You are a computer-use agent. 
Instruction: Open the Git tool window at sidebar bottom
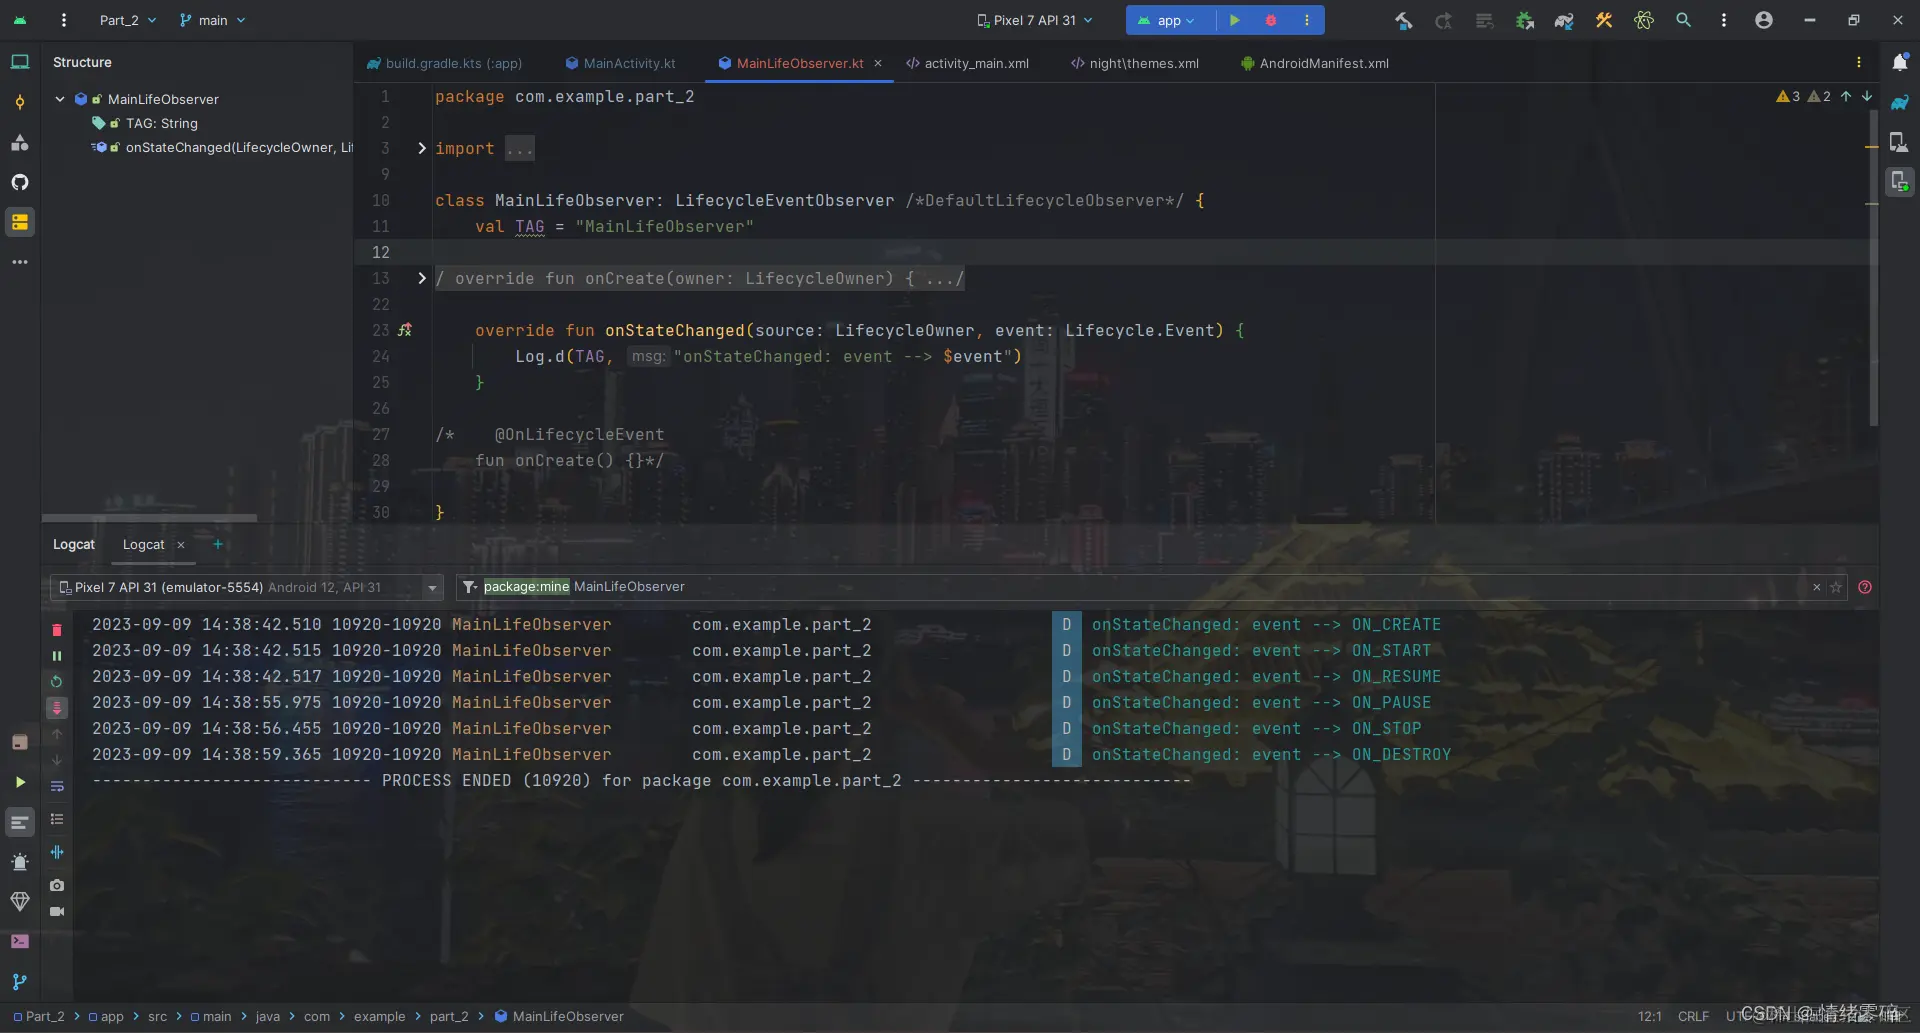(x=20, y=981)
